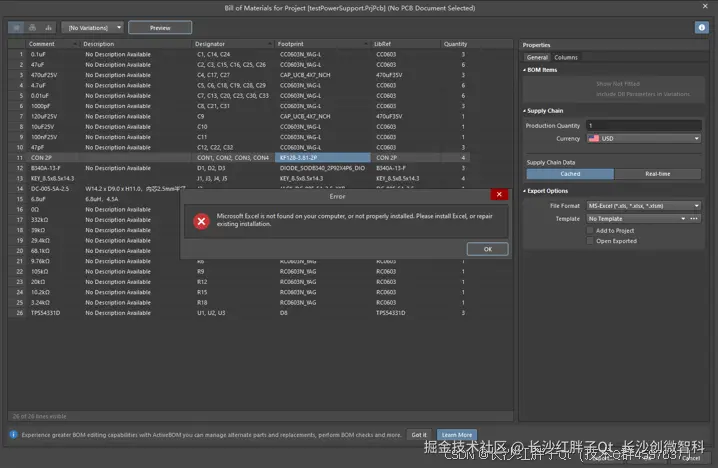The height and width of the screenshot is (468, 718).
Task: Sort by the Designator column header
Action: 233,44
